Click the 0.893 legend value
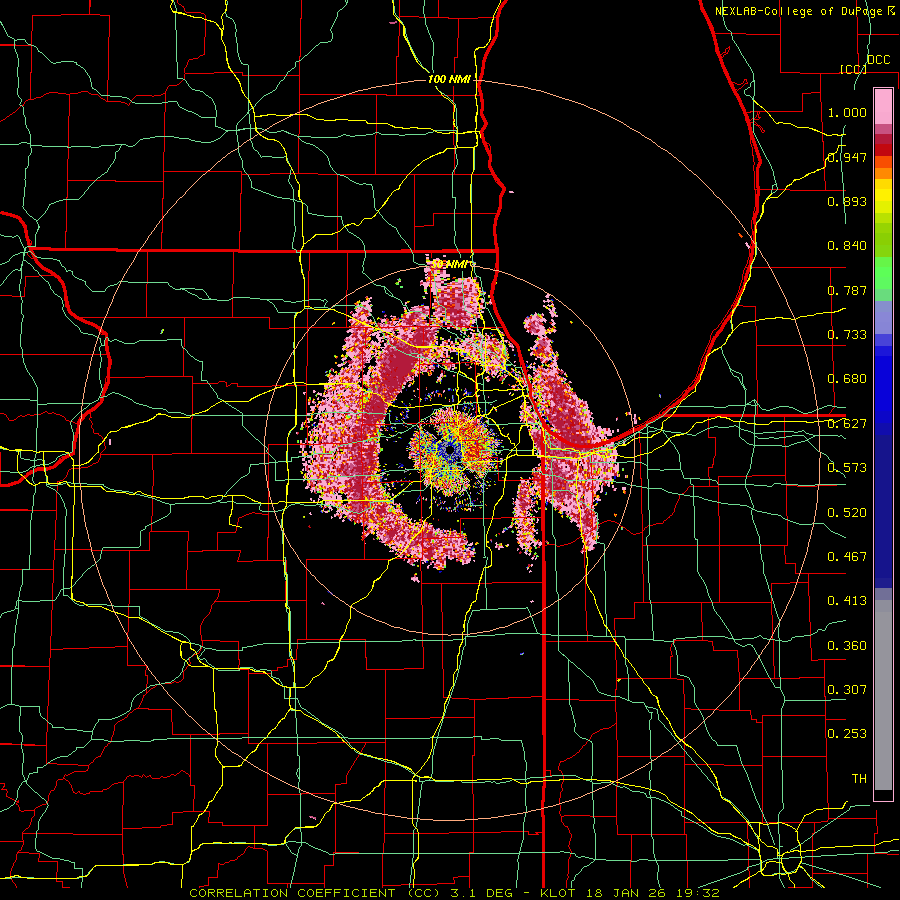This screenshot has width=900, height=900. tap(847, 201)
